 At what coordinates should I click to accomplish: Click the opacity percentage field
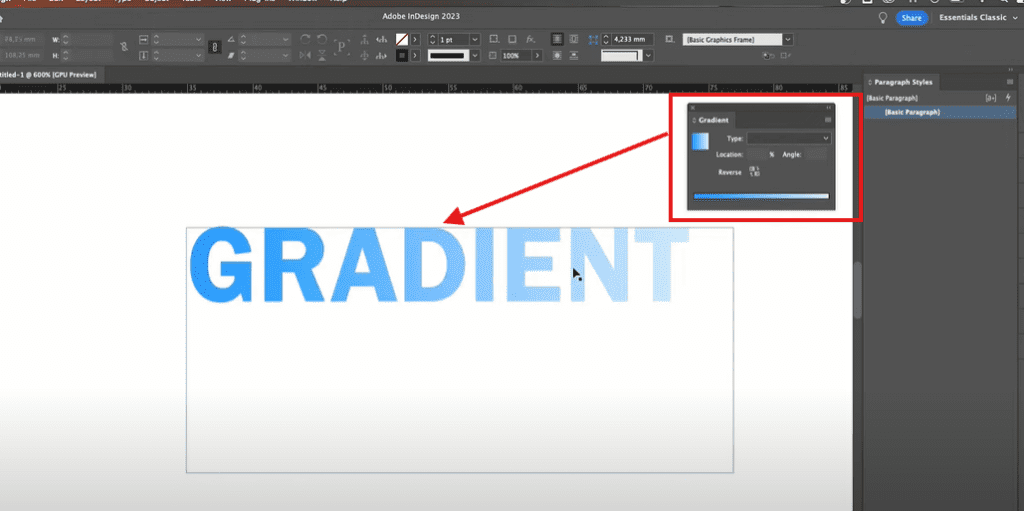[516, 56]
